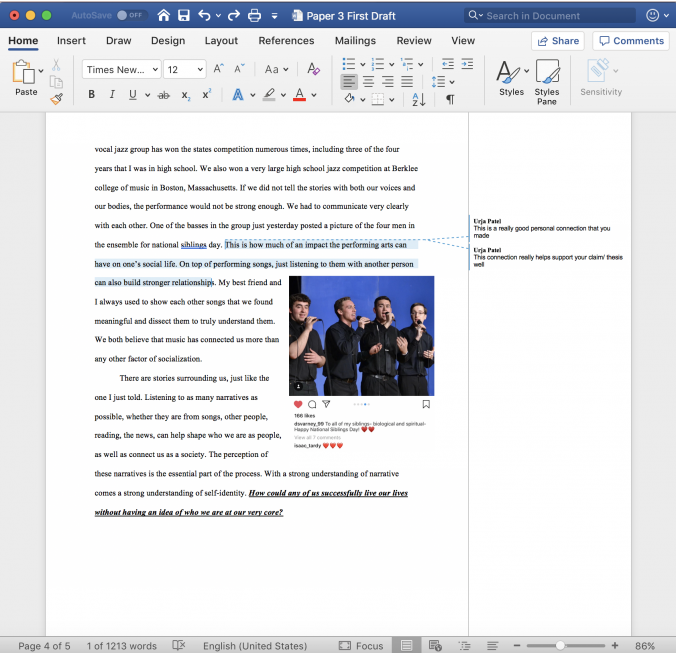Click the zoom out minus button
Image resolution: width=676 pixels, height=653 pixels.
point(516,645)
